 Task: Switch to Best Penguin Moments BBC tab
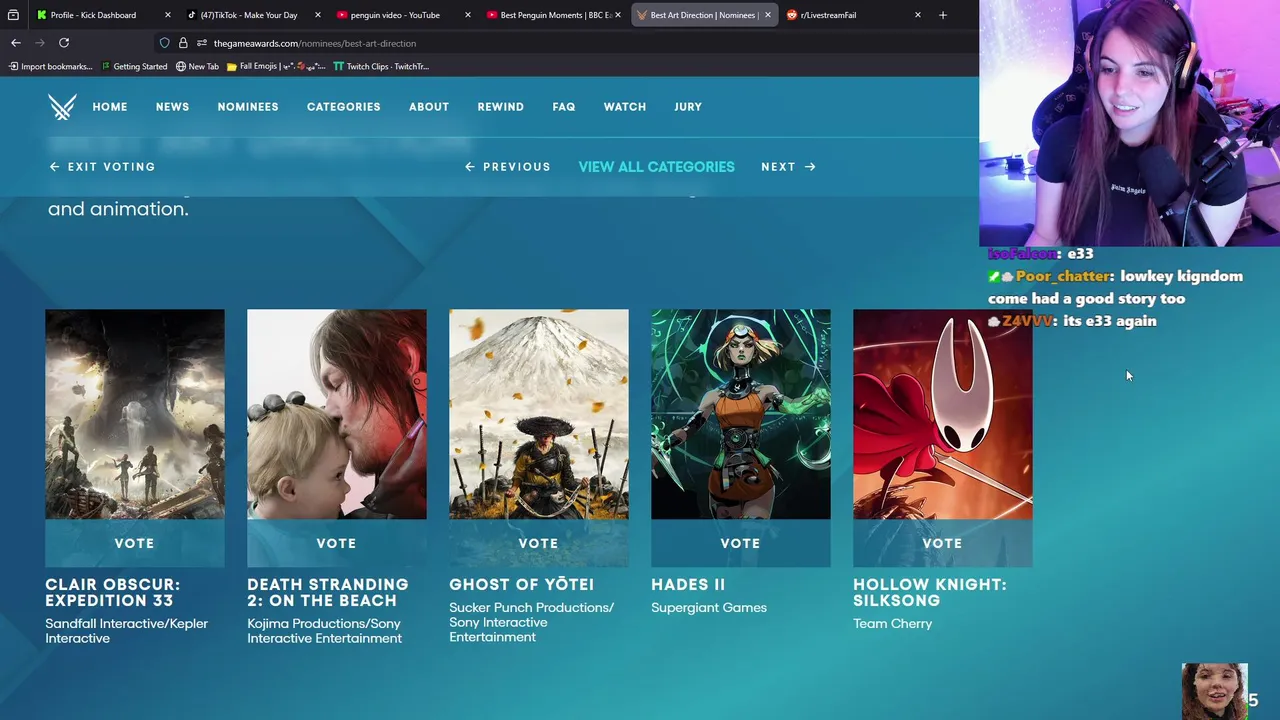(555, 15)
